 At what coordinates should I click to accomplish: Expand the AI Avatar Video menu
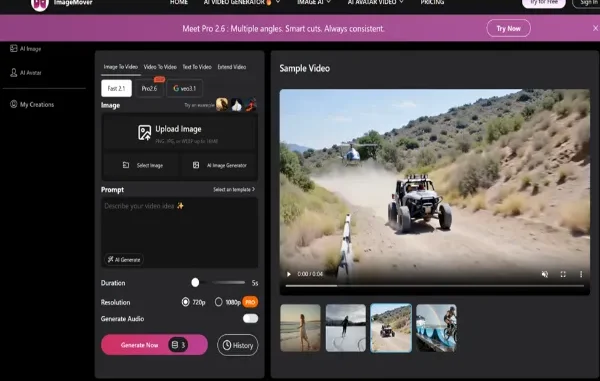375,2
